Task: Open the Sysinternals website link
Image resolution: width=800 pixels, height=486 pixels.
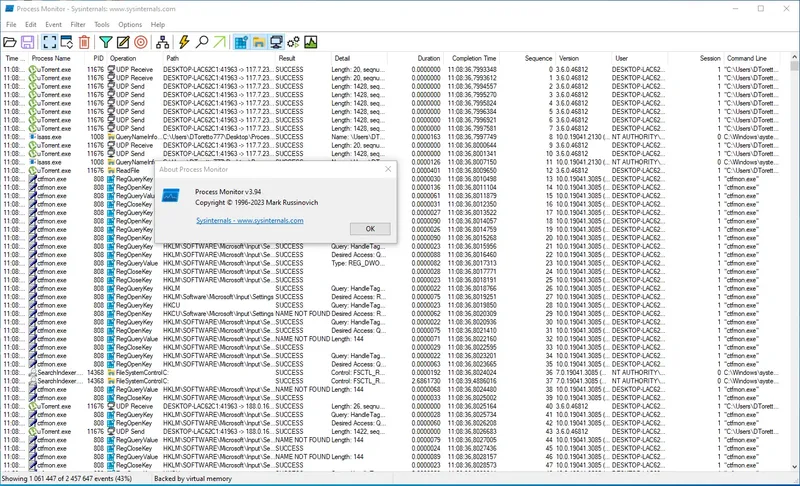Action: [x=250, y=220]
